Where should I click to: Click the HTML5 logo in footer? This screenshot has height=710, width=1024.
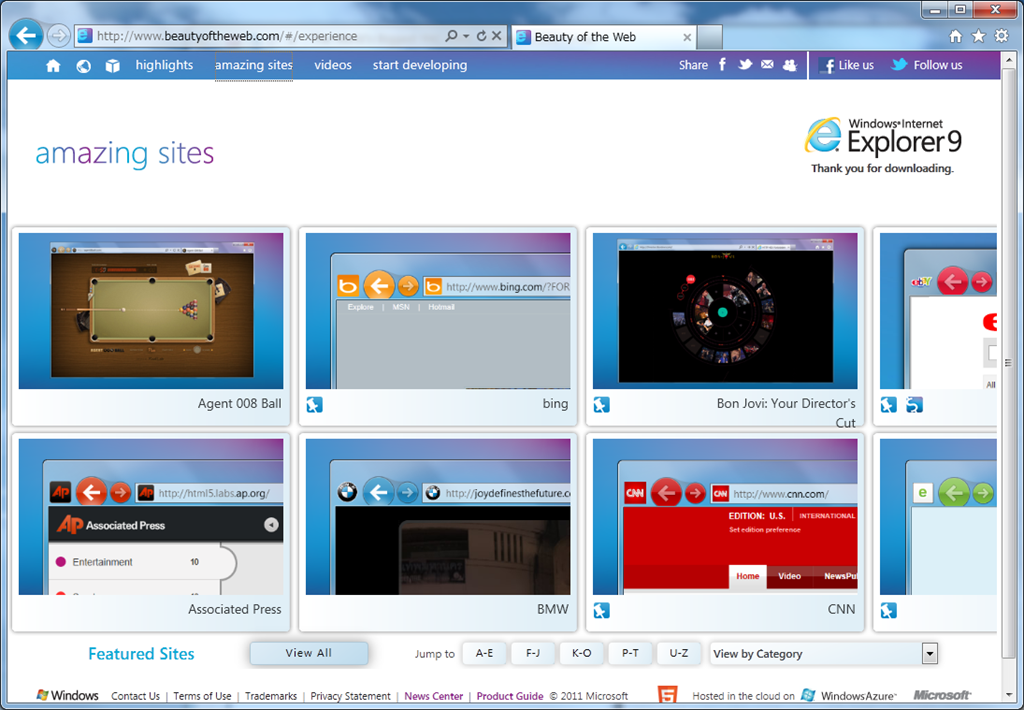pyautogui.click(x=667, y=695)
